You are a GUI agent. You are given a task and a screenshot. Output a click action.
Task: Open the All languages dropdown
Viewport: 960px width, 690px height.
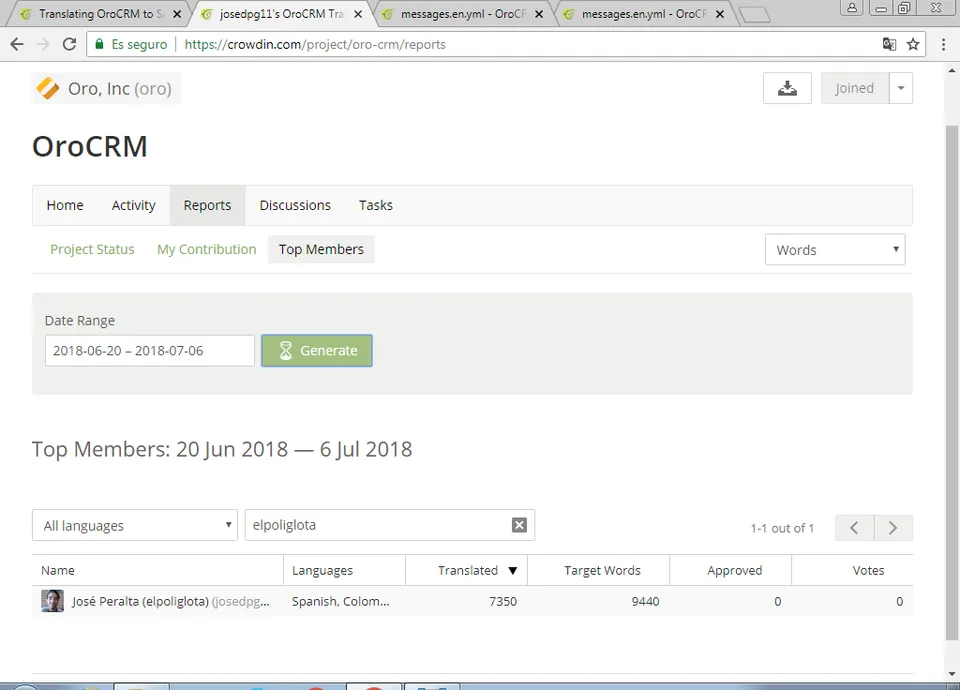(135, 525)
